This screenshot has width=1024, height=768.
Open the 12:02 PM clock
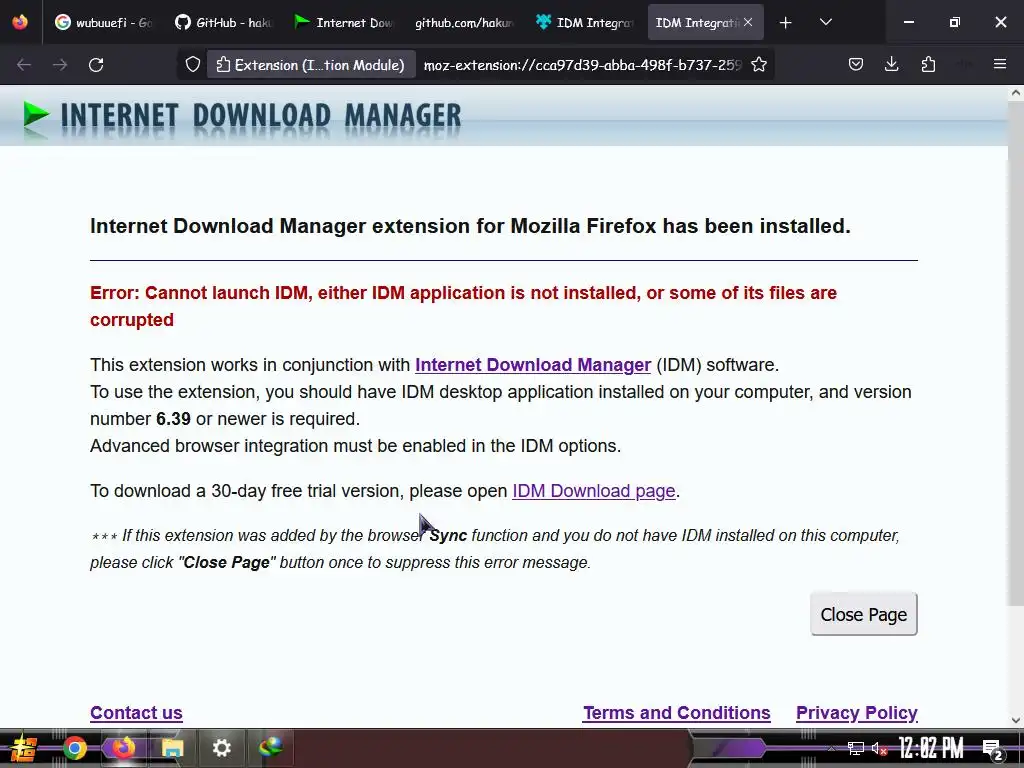pos(931,748)
